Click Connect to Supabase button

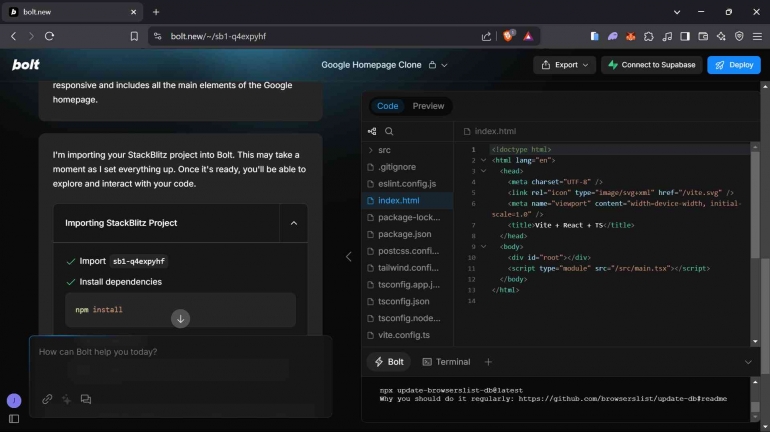click(x=651, y=65)
